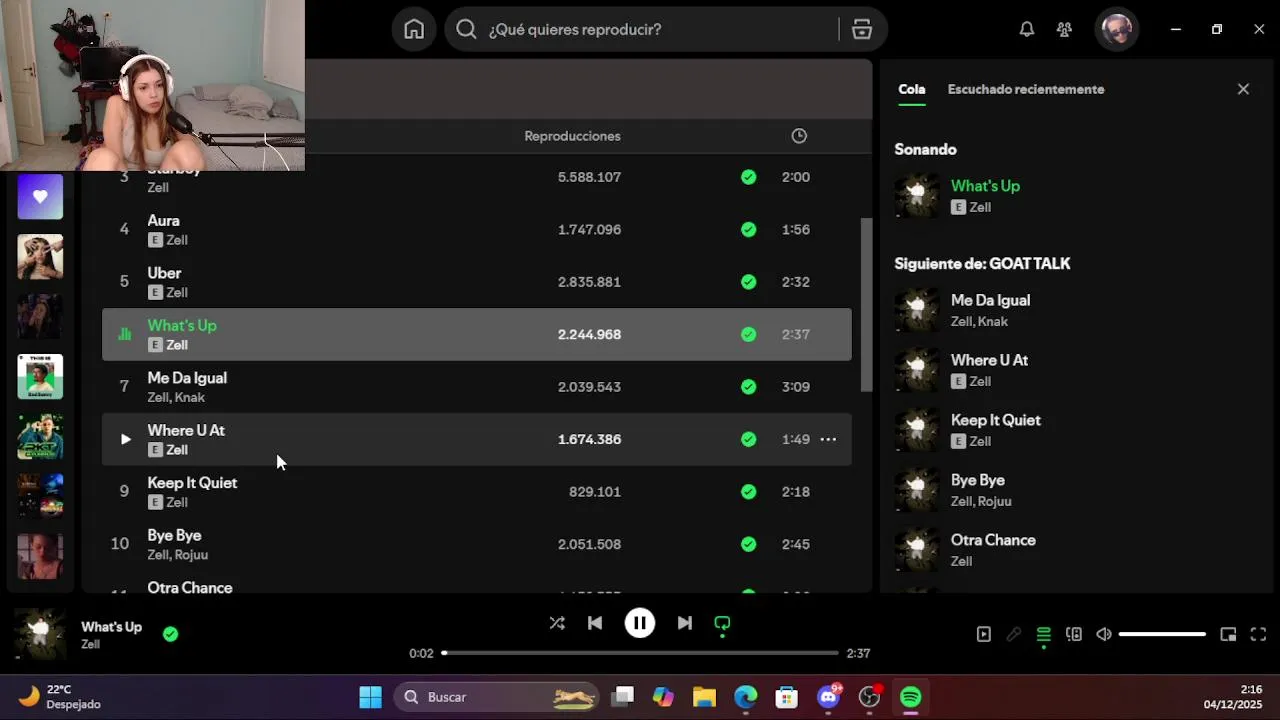Viewport: 1280px width, 720px height.
Task: Open Connect to a device
Action: click(x=1074, y=634)
